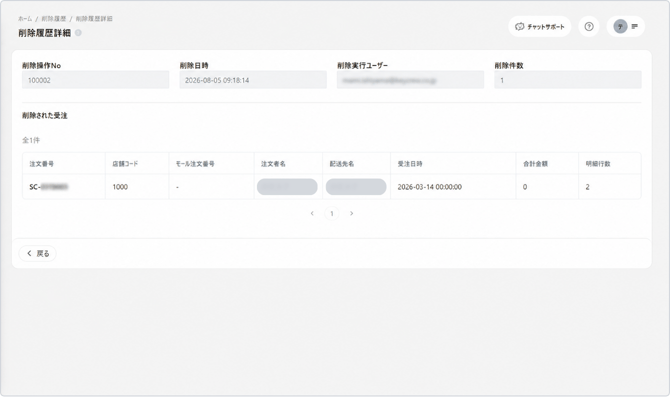Click the info icon next to 削除履歴詳細 title

coord(78,33)
